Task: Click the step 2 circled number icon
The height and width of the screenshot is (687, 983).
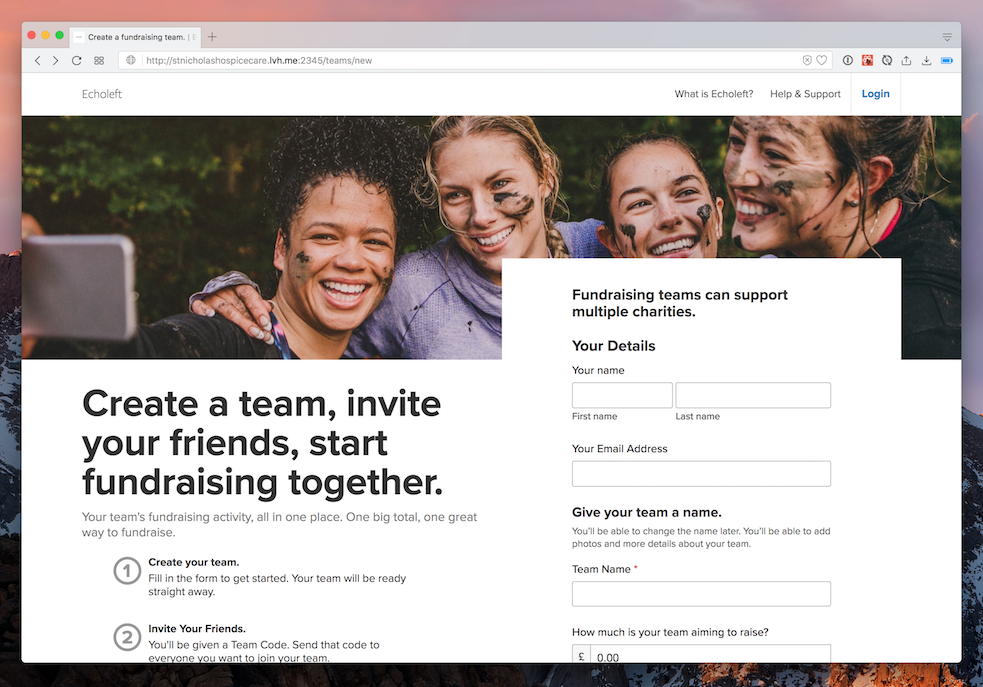Action: [x=127, y=637]
